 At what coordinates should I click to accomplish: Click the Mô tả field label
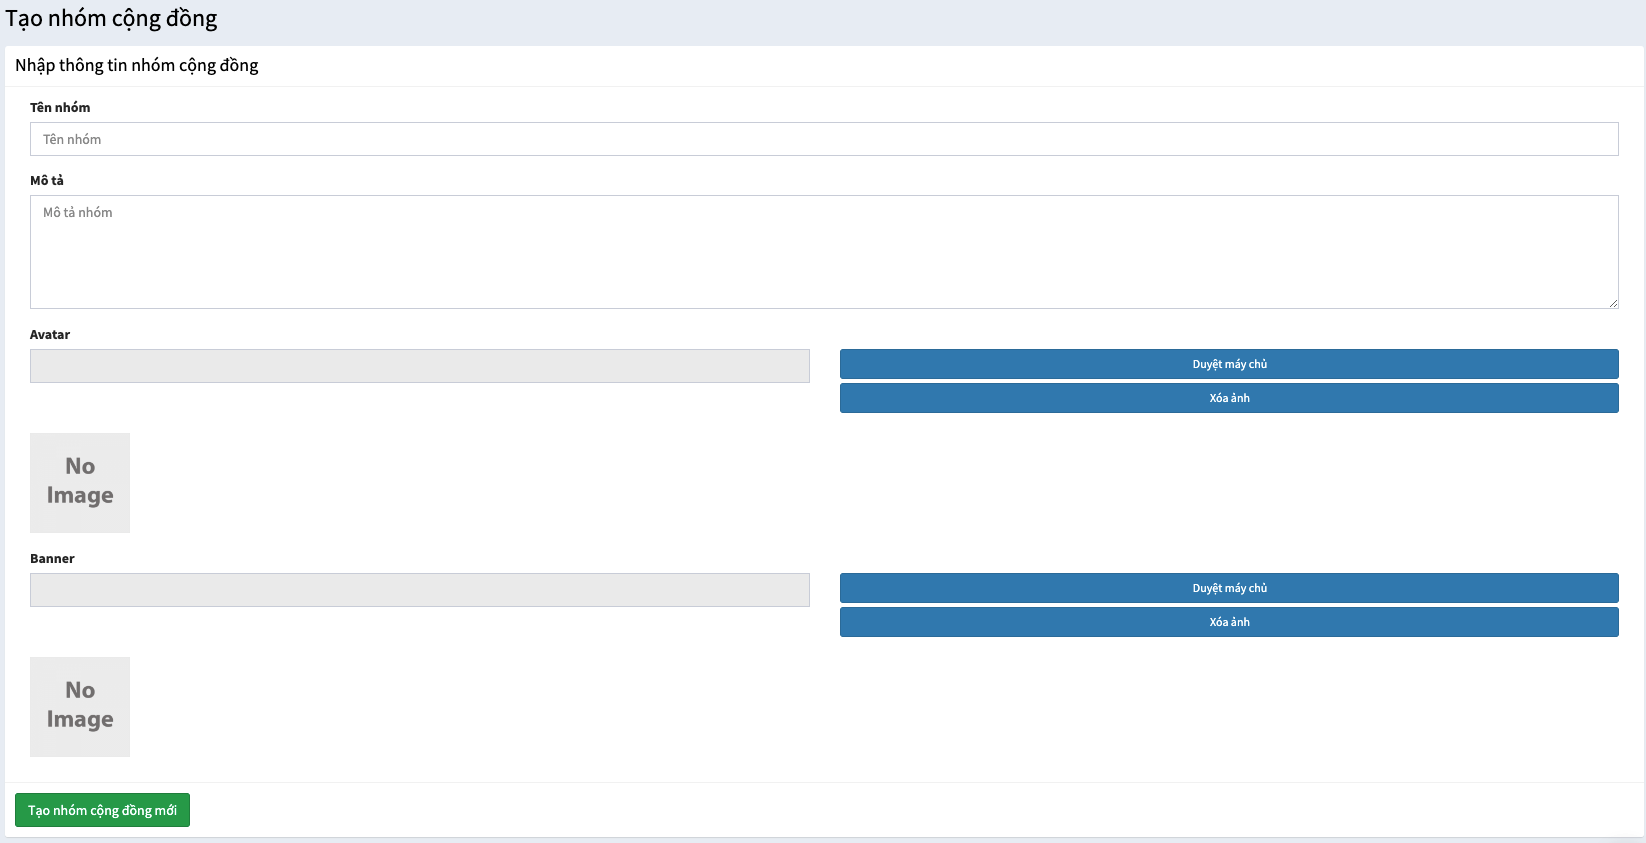47,180
